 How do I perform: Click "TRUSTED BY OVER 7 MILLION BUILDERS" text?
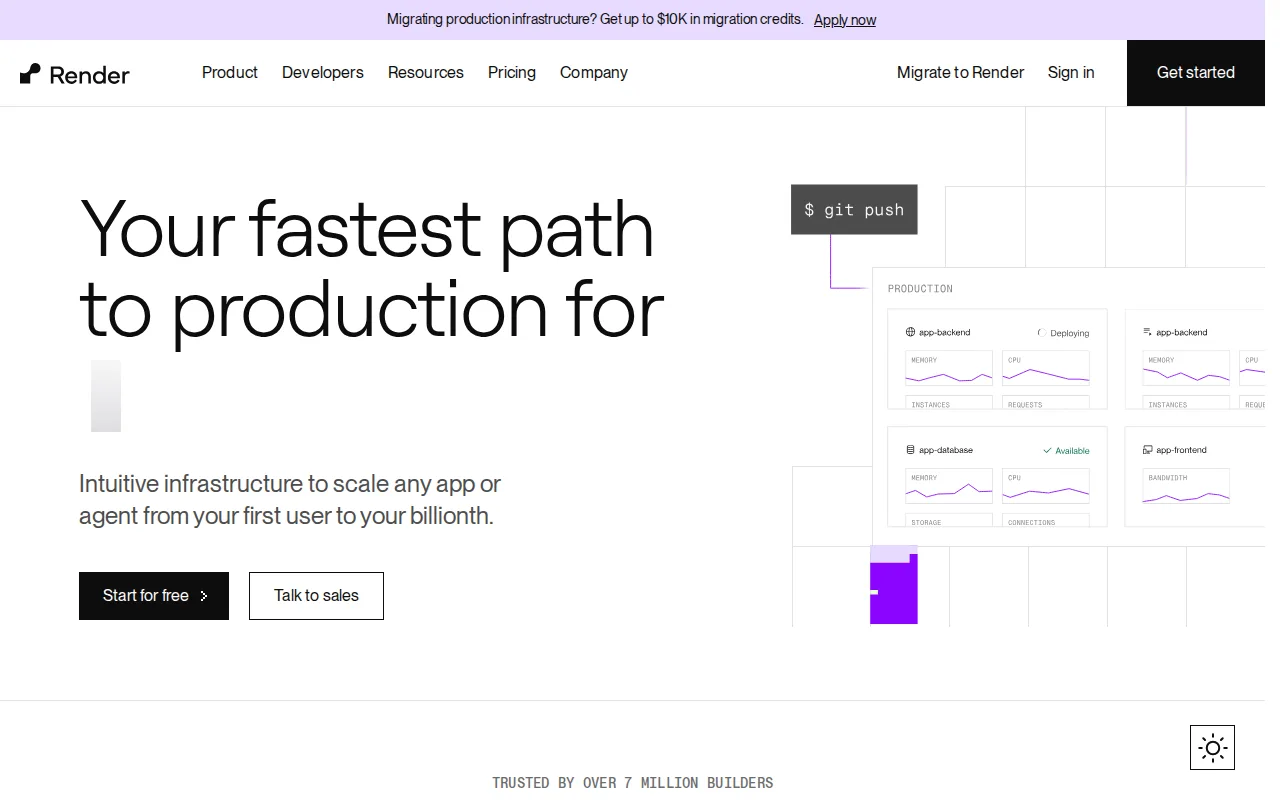(x=633, y=783)
